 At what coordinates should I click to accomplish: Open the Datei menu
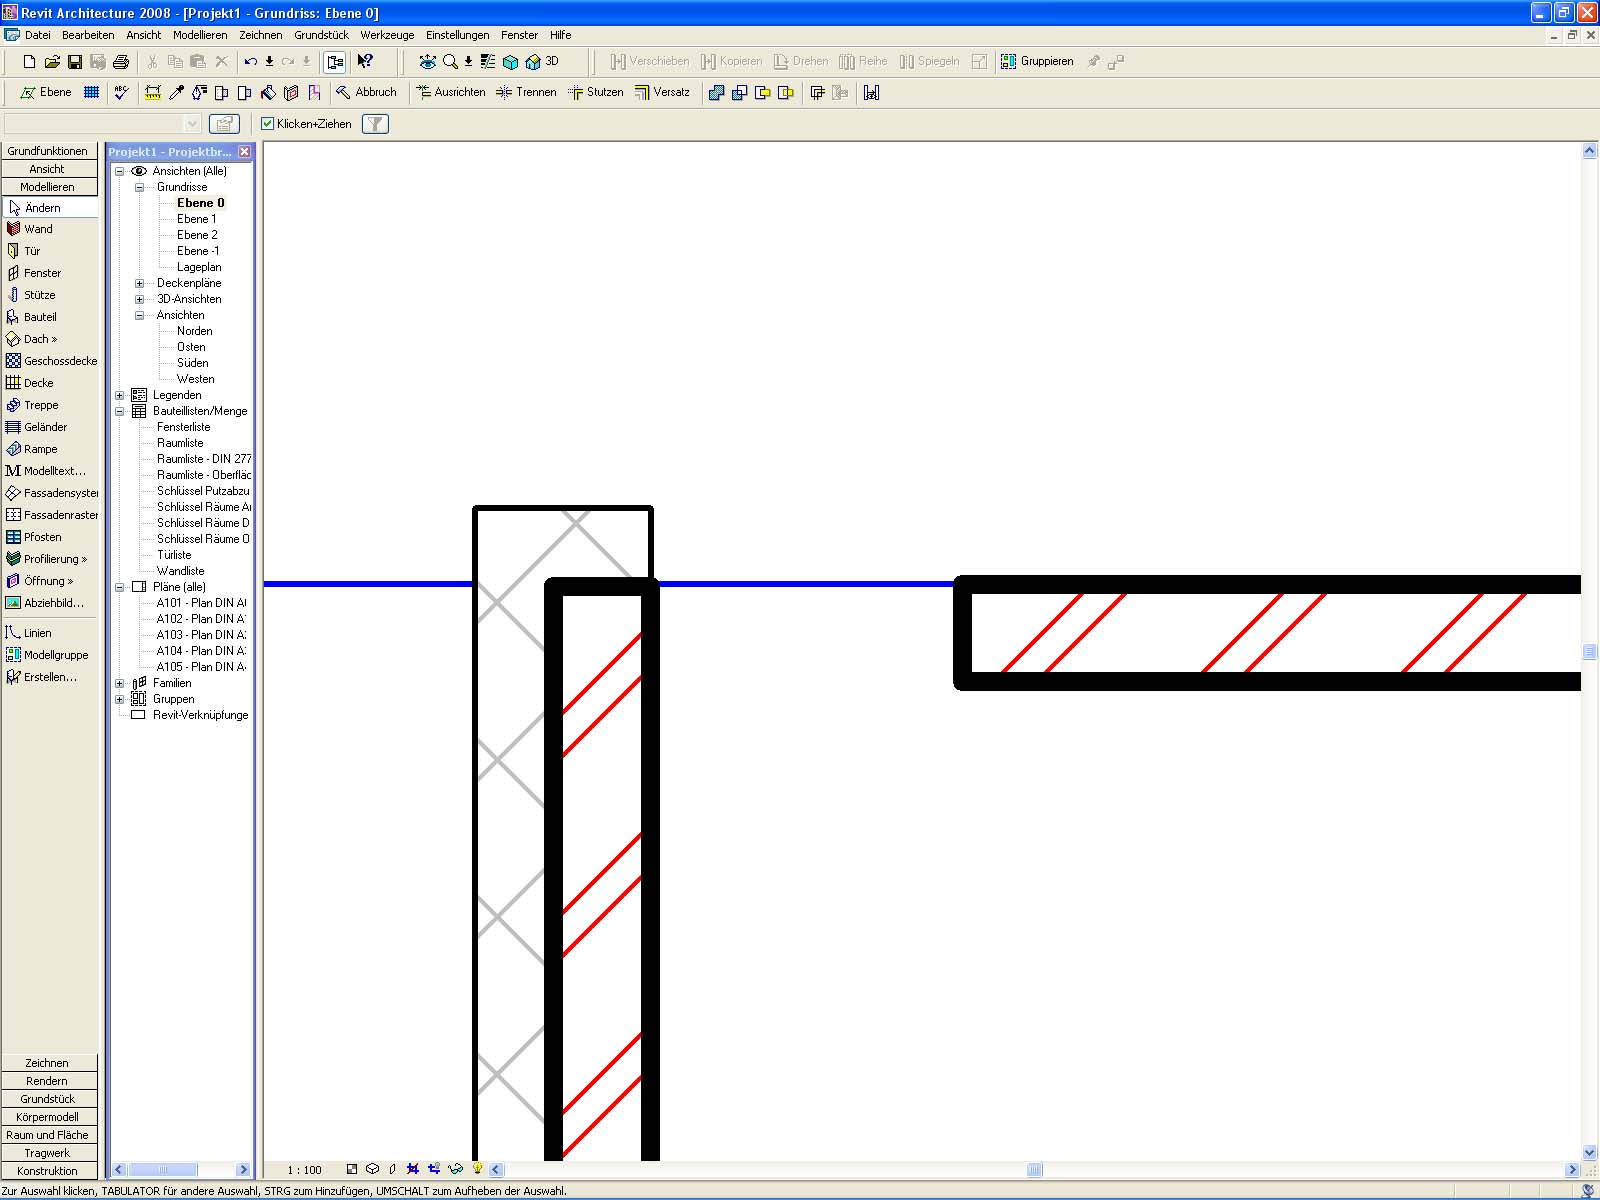(38, 35)
